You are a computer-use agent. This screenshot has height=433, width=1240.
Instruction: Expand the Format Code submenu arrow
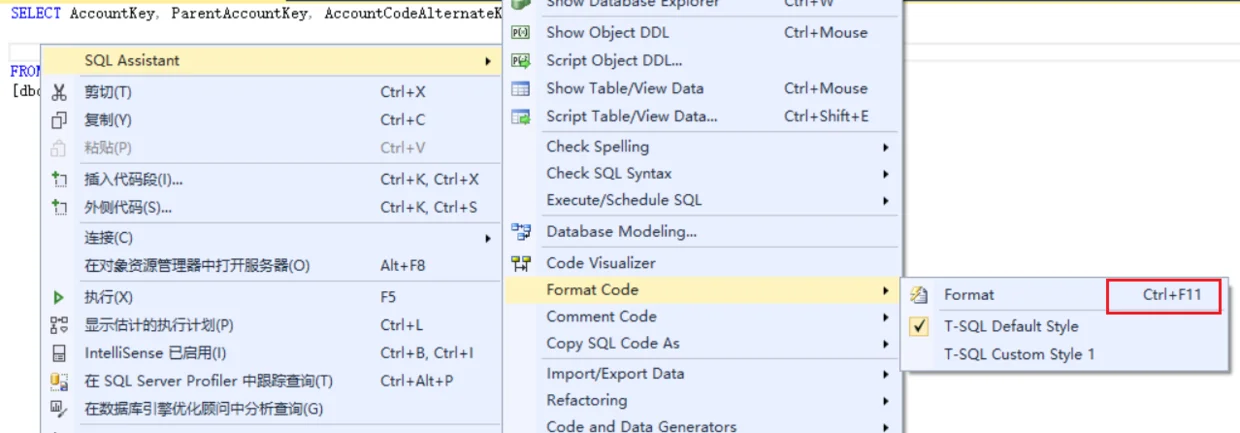(886, 291)
